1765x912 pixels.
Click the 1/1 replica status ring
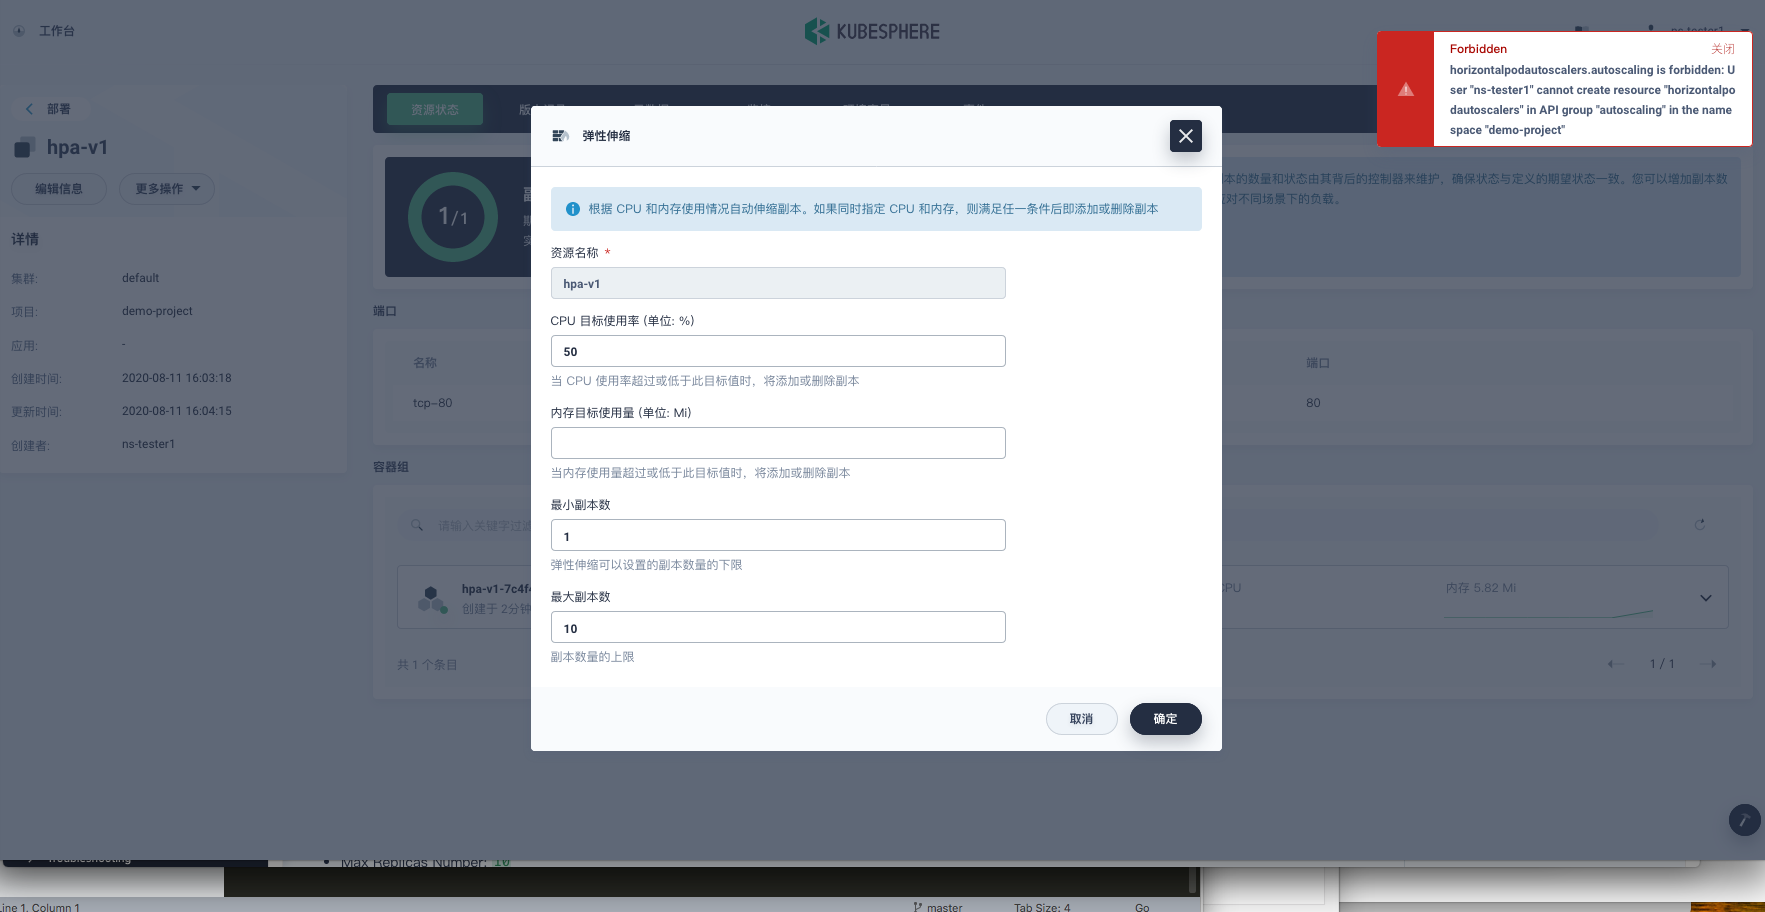pos(452,217)
